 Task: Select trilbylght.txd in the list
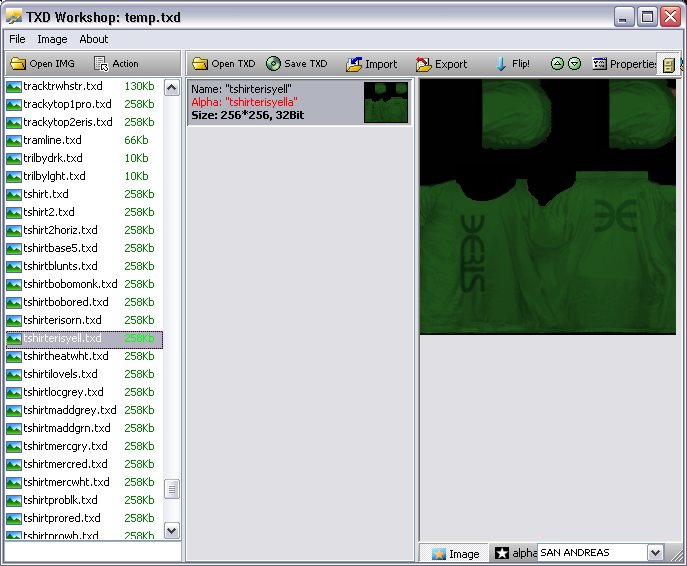(84, 176)
